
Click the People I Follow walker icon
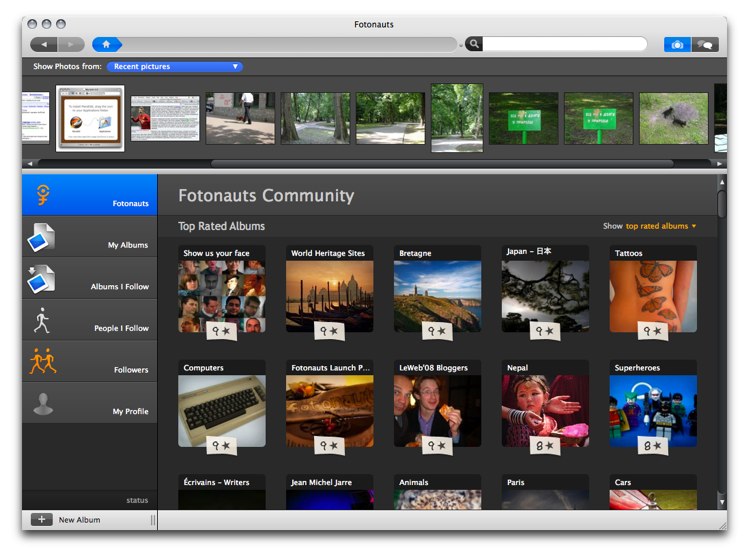point(42,320)
